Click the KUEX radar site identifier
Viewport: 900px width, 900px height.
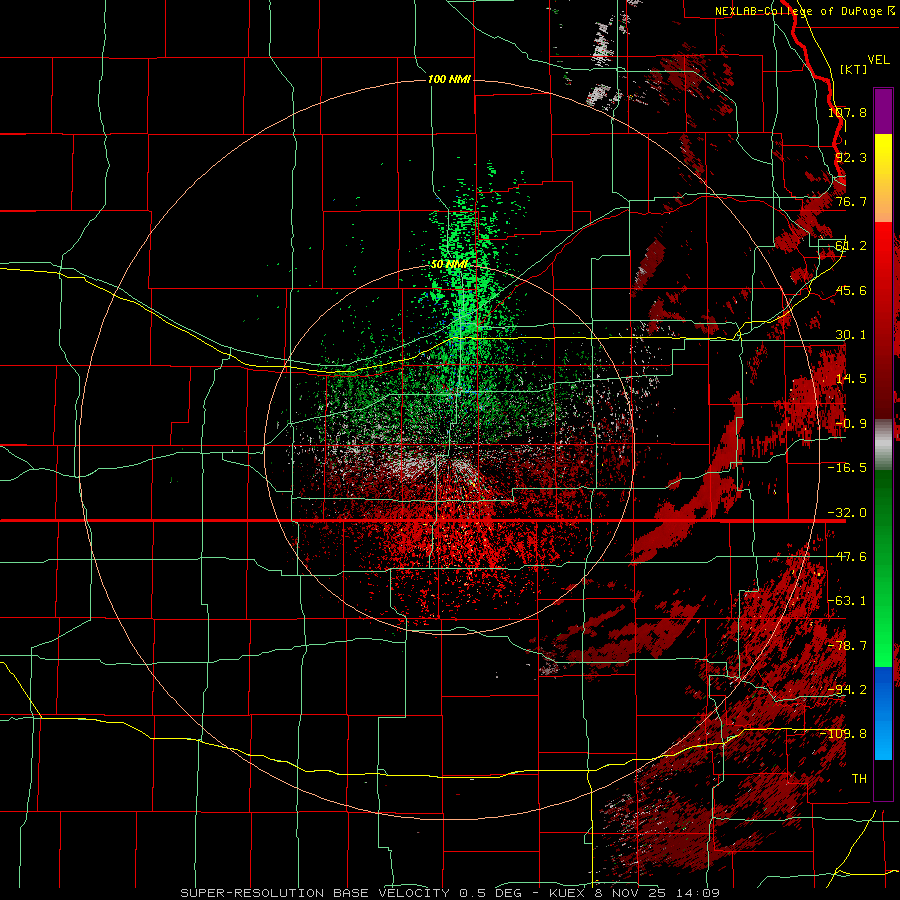(x=568, y=893)
